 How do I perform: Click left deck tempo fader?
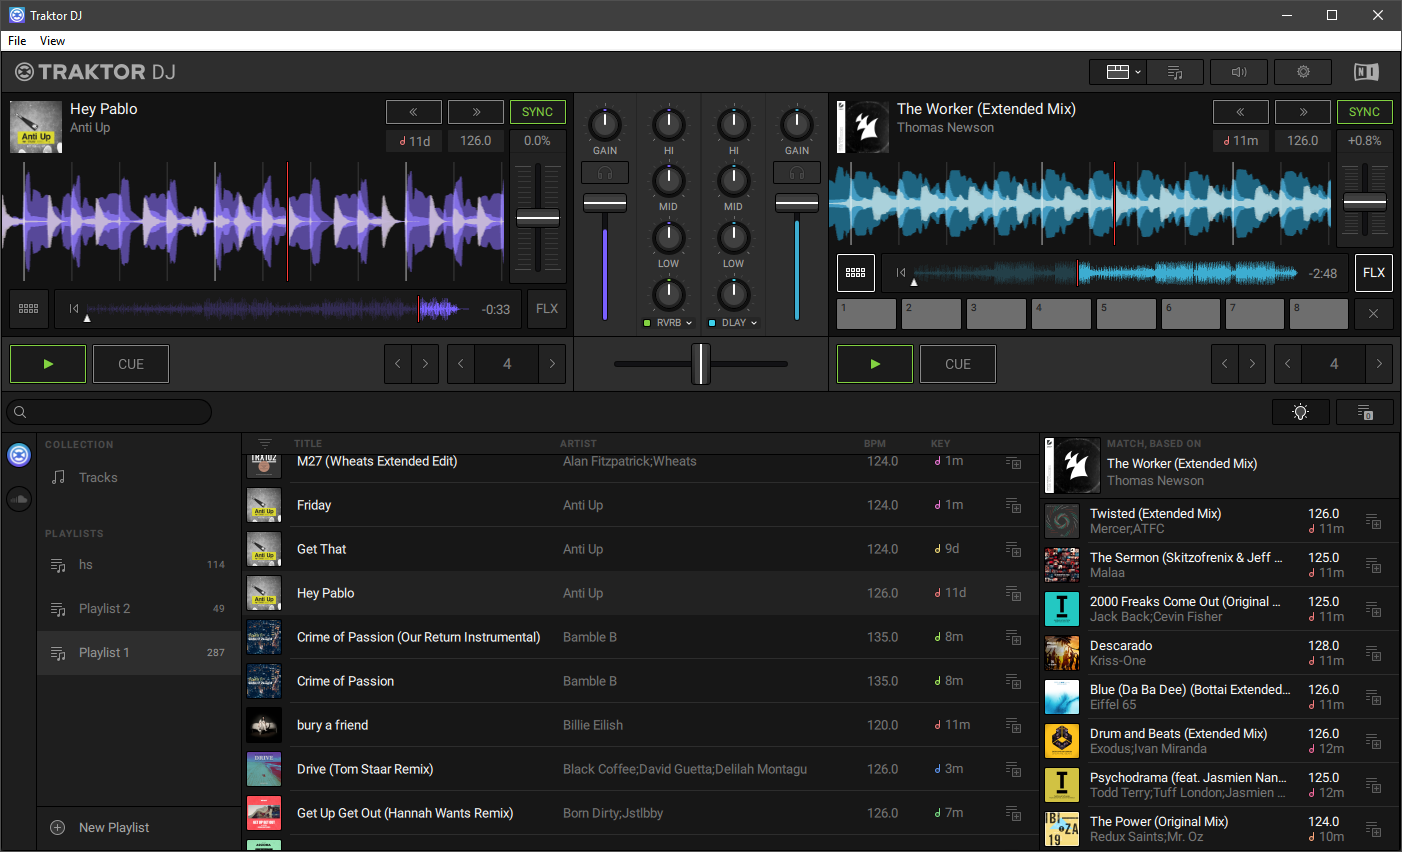(538, 218)
